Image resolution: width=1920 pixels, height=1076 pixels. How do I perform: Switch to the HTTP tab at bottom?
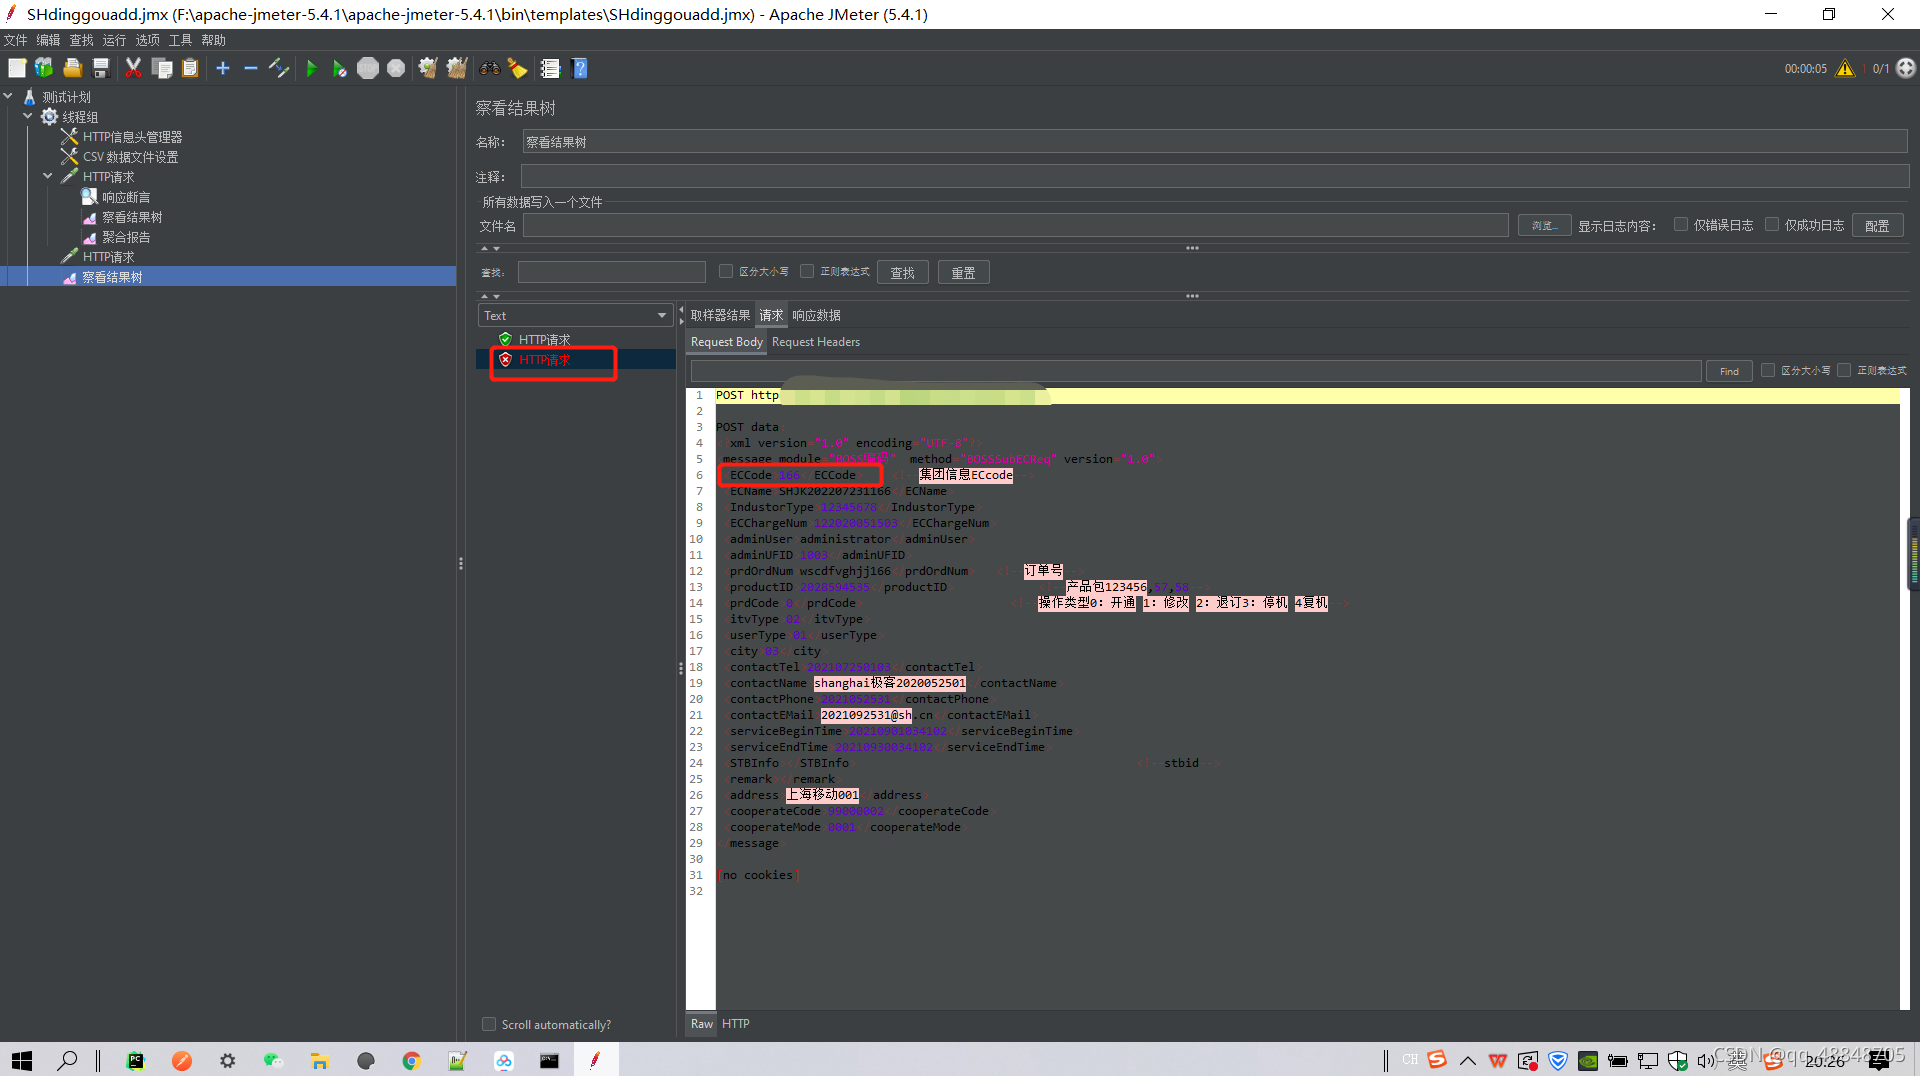735,1024
